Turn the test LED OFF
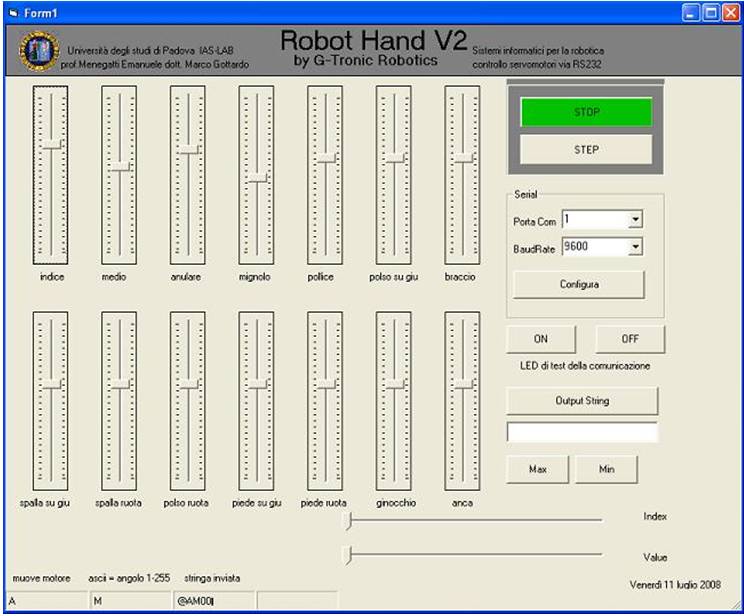Screen dimensions: 744x616 [630, 339]
